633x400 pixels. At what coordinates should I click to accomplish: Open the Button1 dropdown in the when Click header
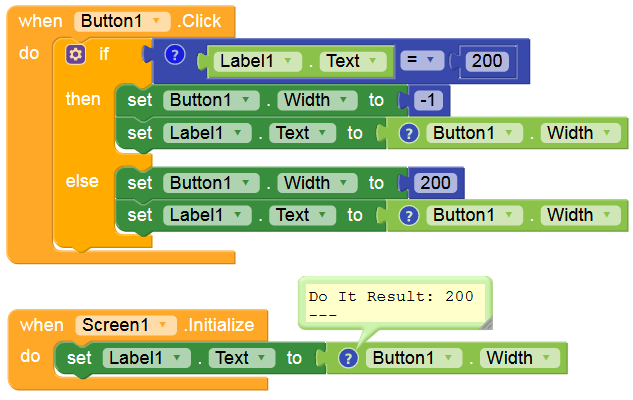155,20
